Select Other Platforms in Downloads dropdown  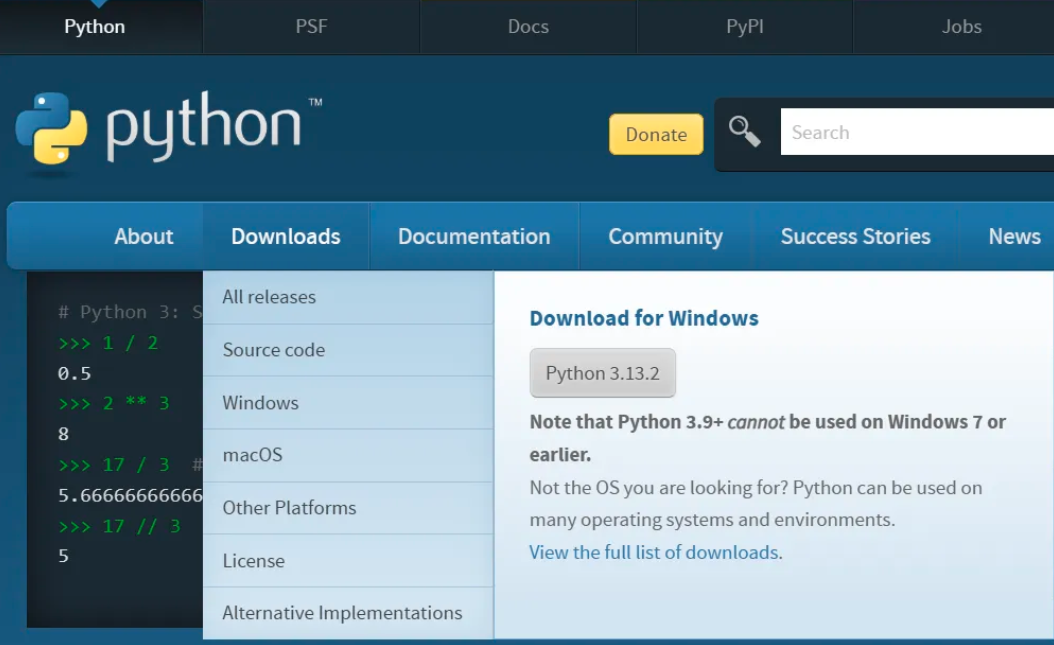point(348,508)
